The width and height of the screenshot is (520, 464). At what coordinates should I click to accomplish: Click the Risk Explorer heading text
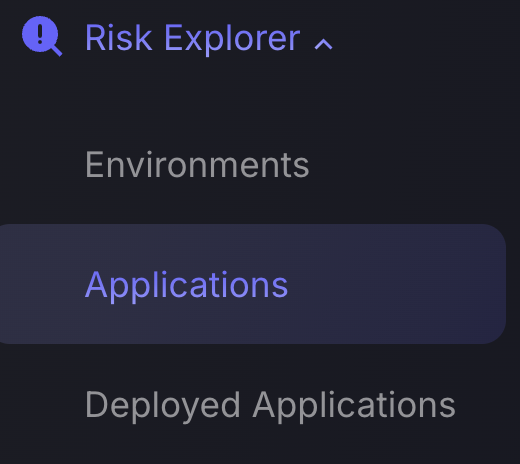point(193,39)
